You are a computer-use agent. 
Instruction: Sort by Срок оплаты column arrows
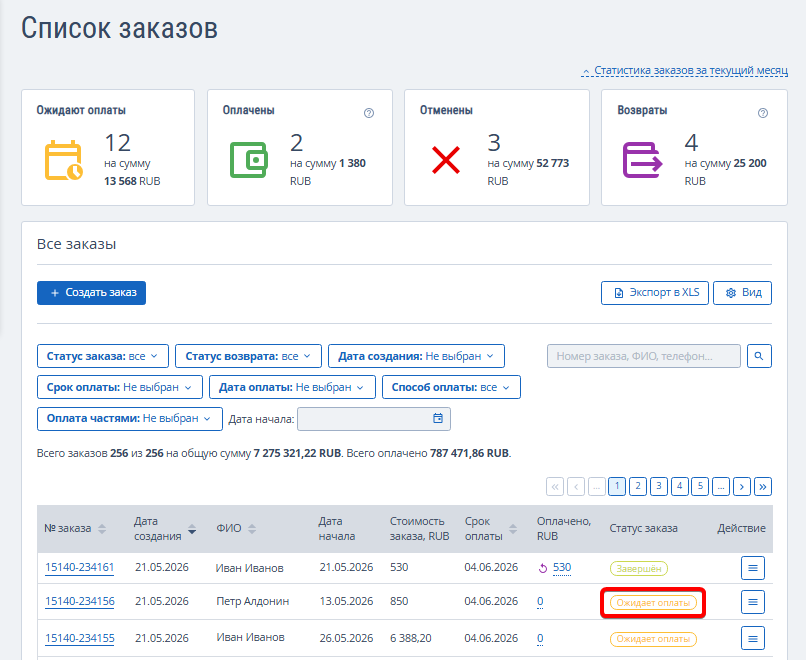[513, 529]
